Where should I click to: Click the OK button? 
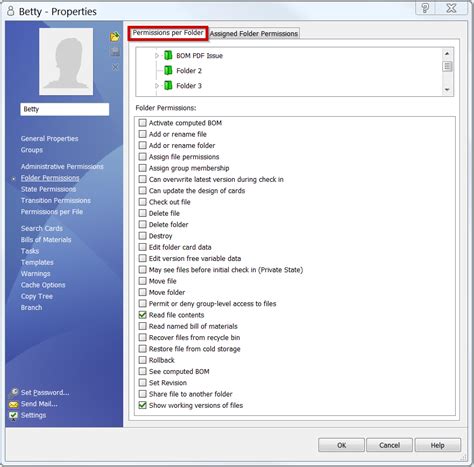341,445
